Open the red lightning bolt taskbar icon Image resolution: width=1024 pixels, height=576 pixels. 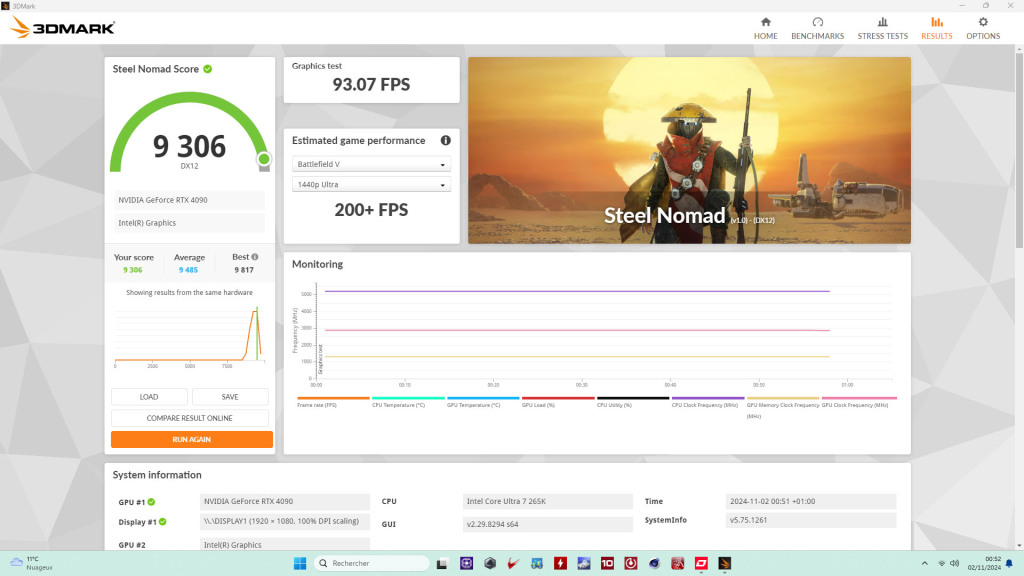(x=560, y=563)
